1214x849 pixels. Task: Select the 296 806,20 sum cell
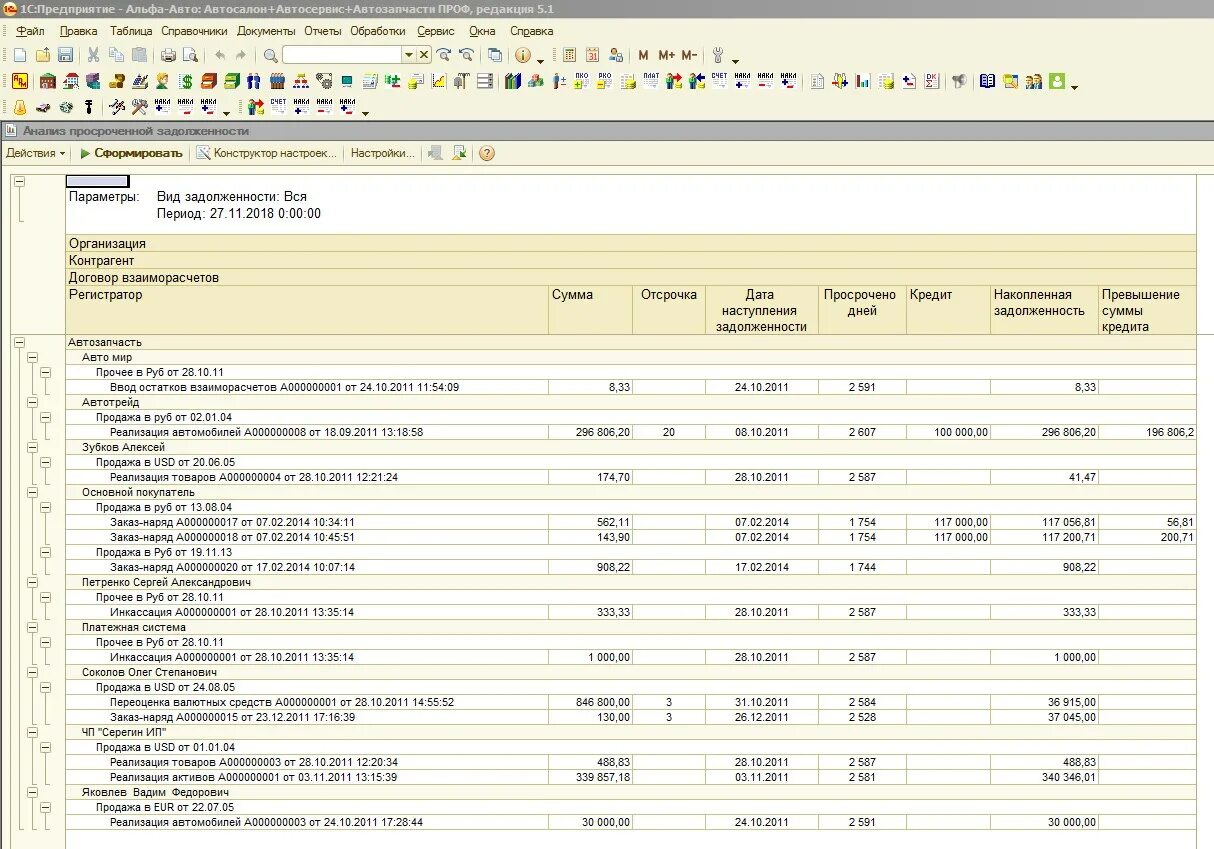tap(590, 432)
